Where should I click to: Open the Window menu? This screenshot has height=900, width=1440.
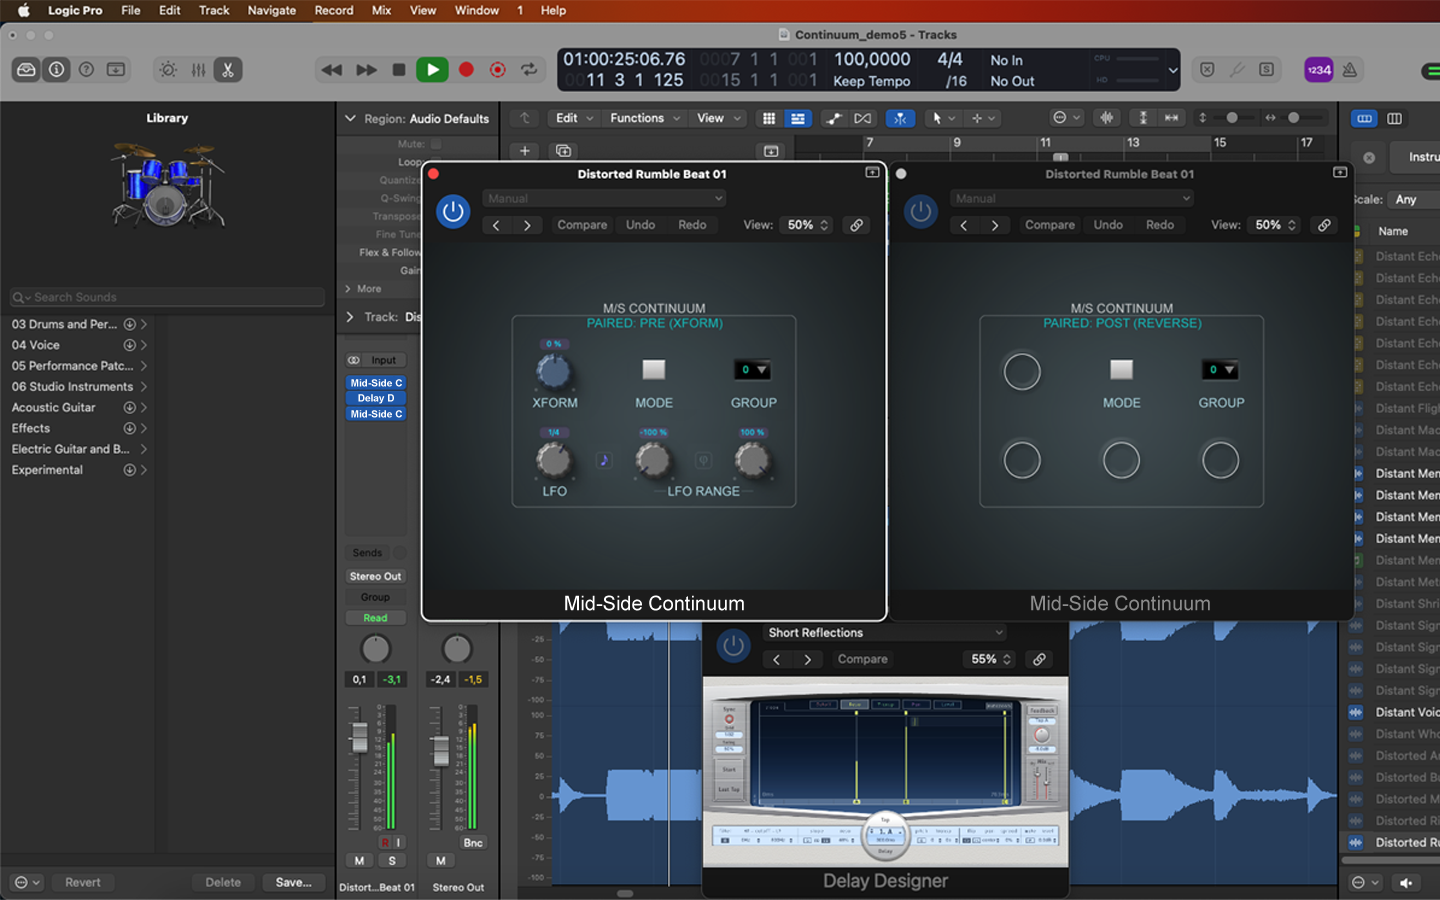[x=477, y=10]
